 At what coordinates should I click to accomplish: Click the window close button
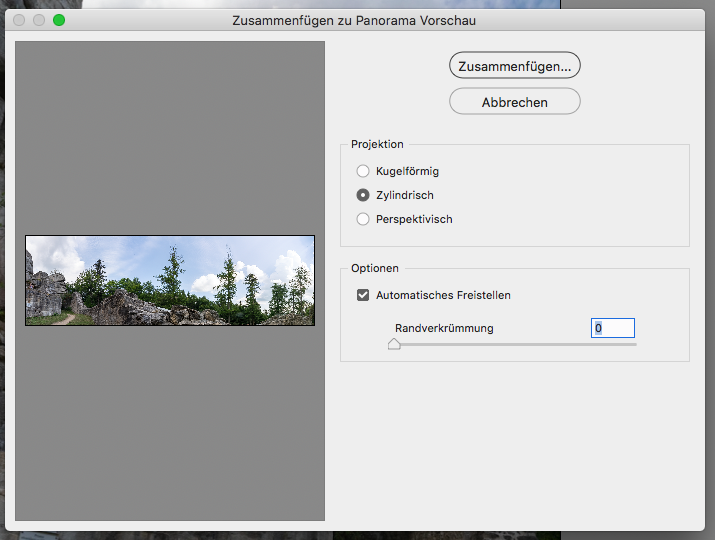19,20
